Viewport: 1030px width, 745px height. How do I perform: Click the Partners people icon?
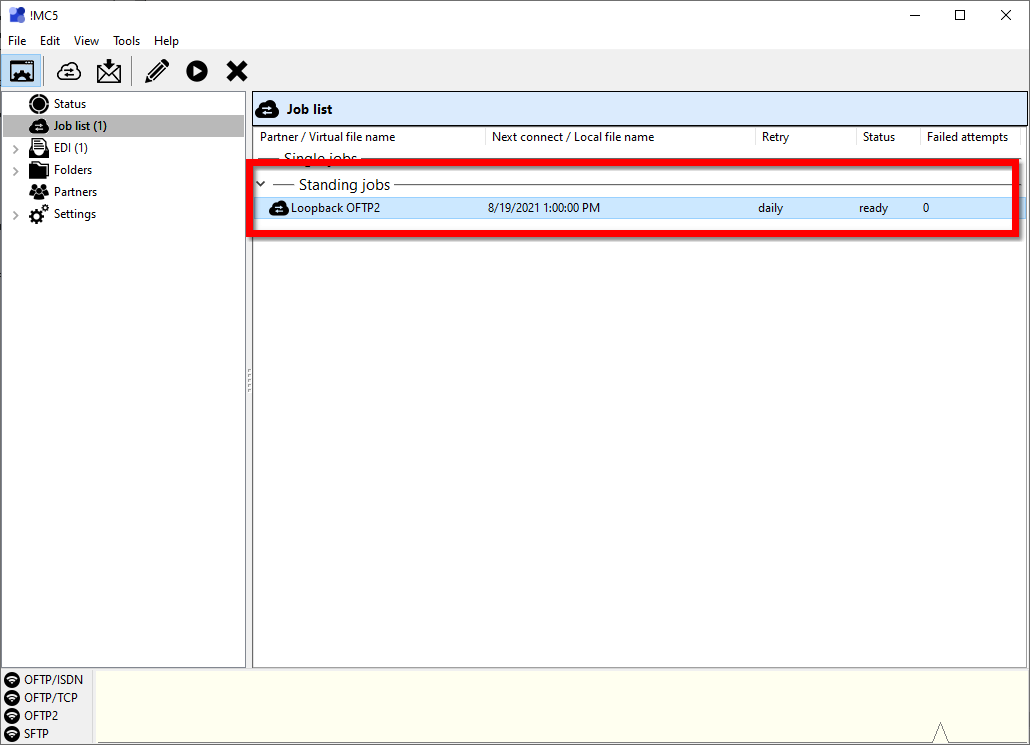click(x=39, y=192)
